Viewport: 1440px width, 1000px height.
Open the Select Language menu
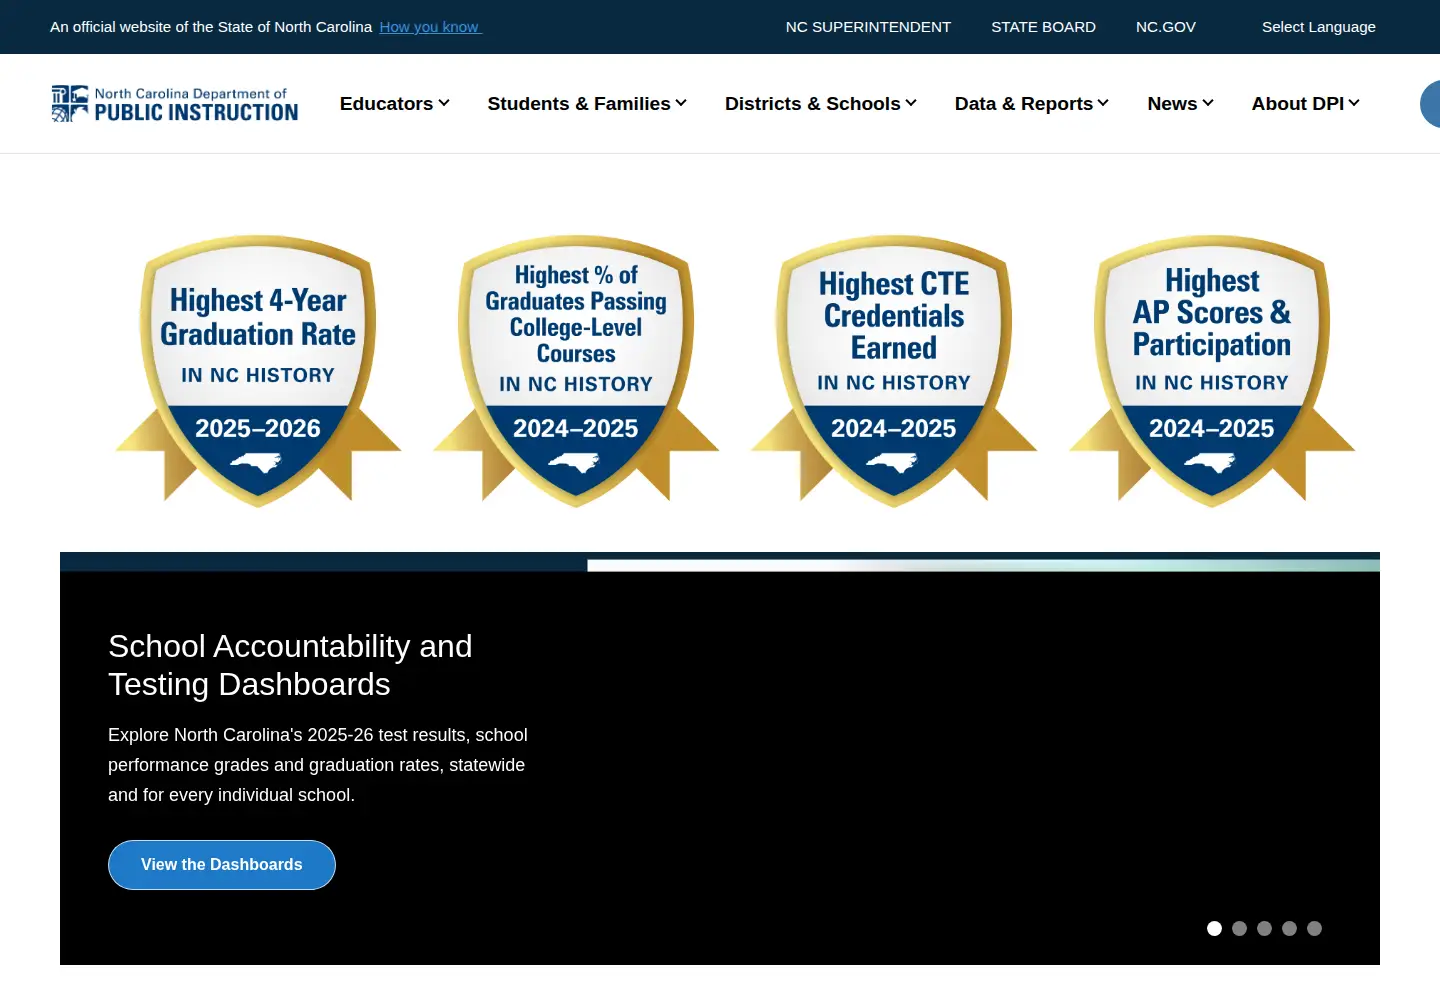(1318, 27)
